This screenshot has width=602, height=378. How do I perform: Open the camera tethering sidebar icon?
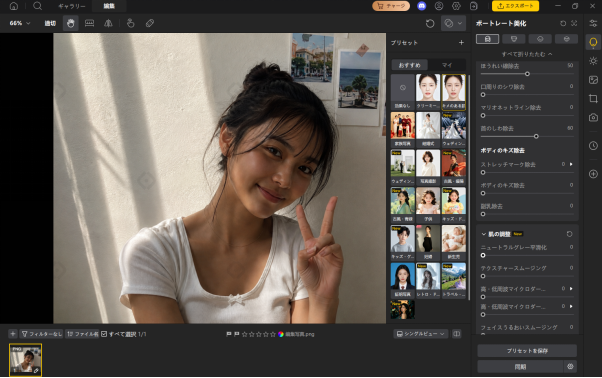click(x=593, y=117)
